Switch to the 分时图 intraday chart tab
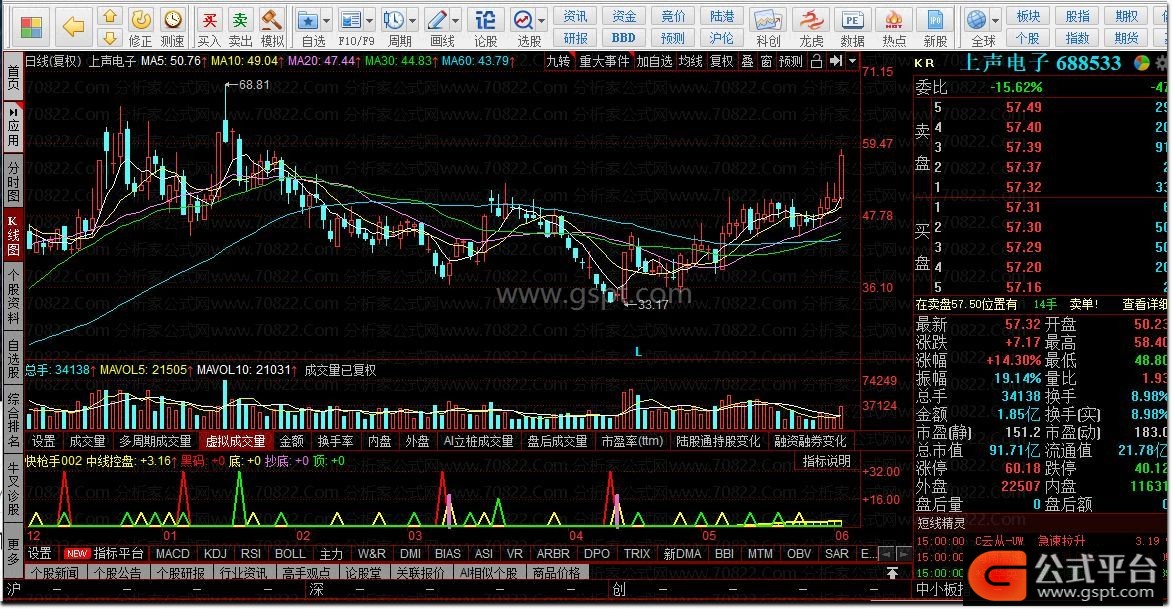The width and height of the screenshot is (1173, 609). pyautogui.click(x=13, y=180)
